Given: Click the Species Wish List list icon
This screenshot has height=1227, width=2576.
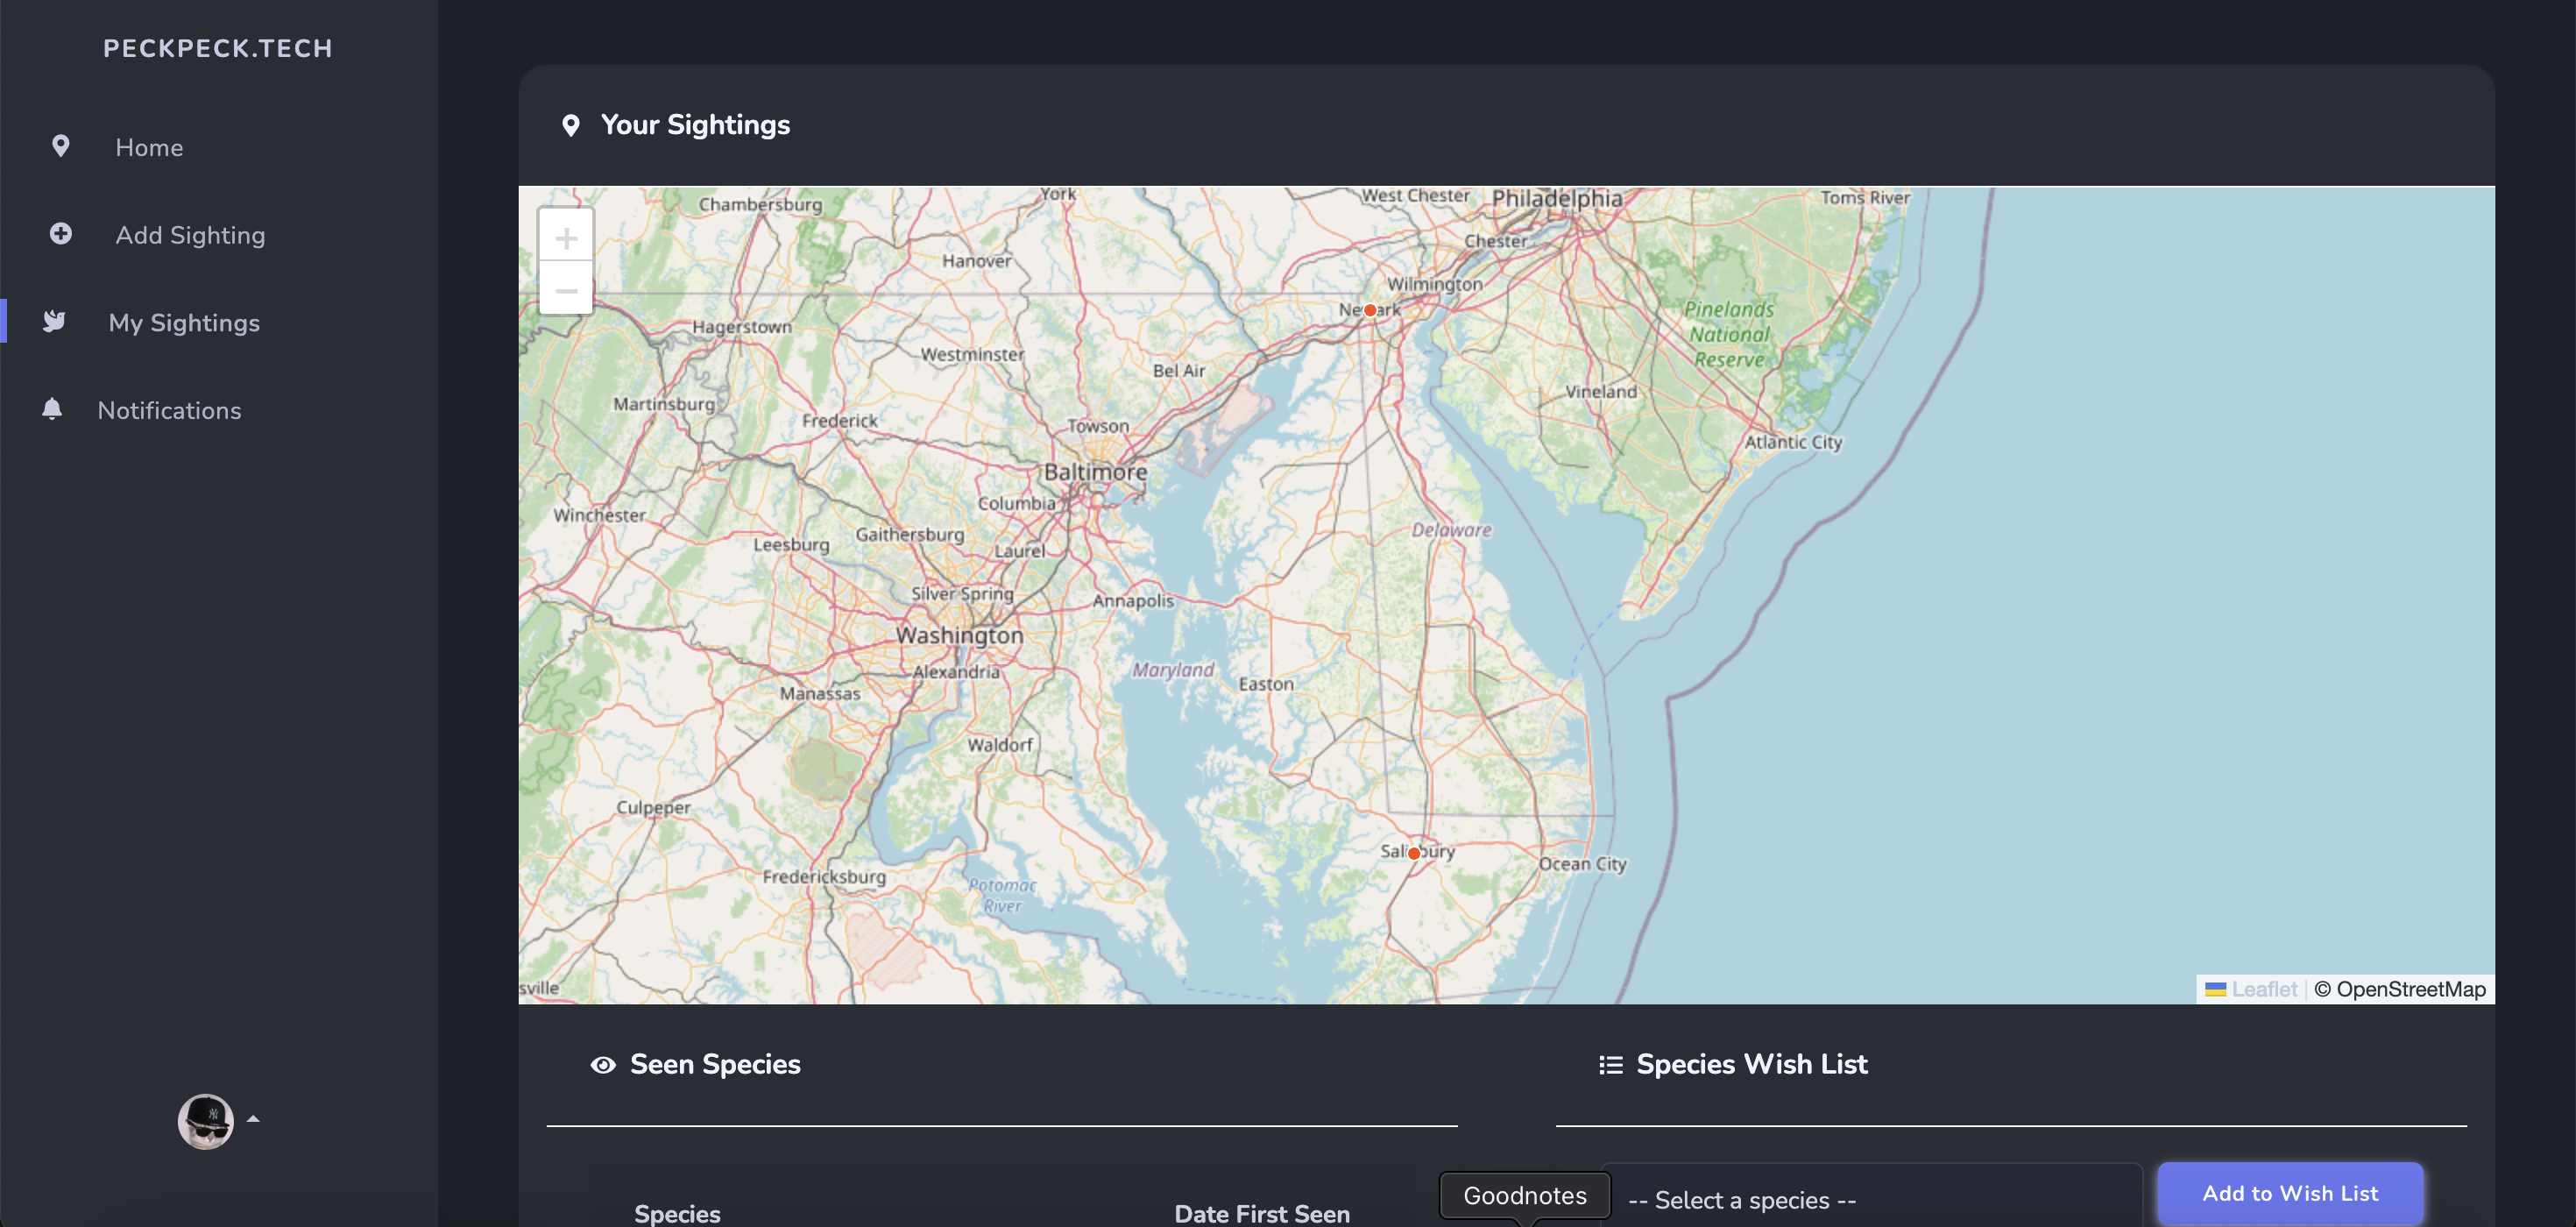Looking at the screenshot, I should [1610, 1065].
